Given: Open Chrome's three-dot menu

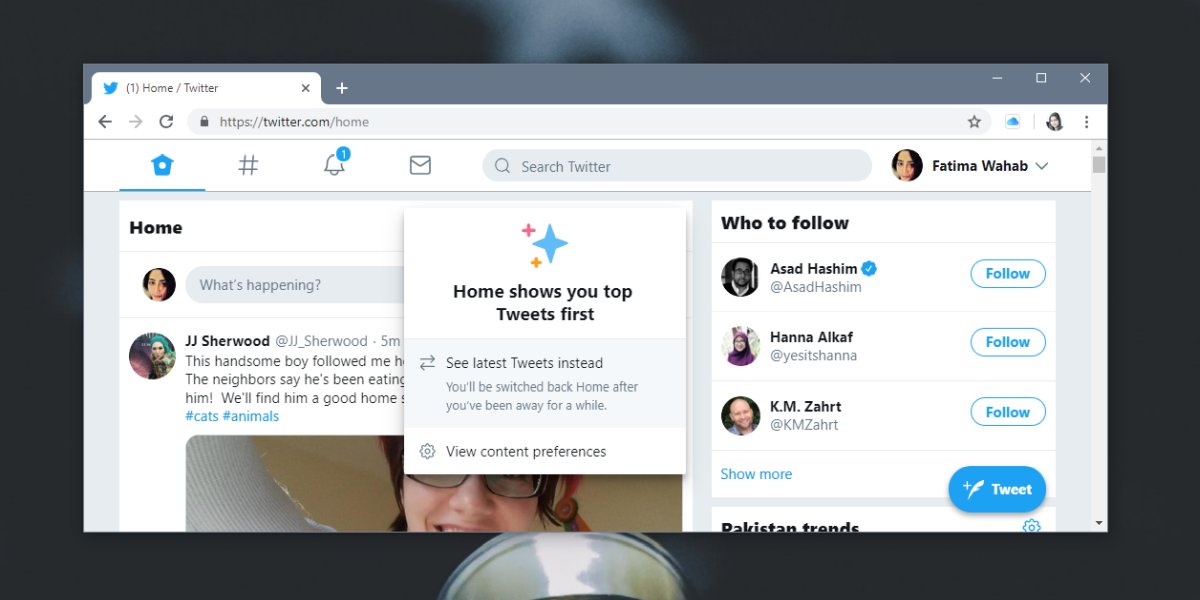Looking at the screenshot, I should coord(1087,121).
